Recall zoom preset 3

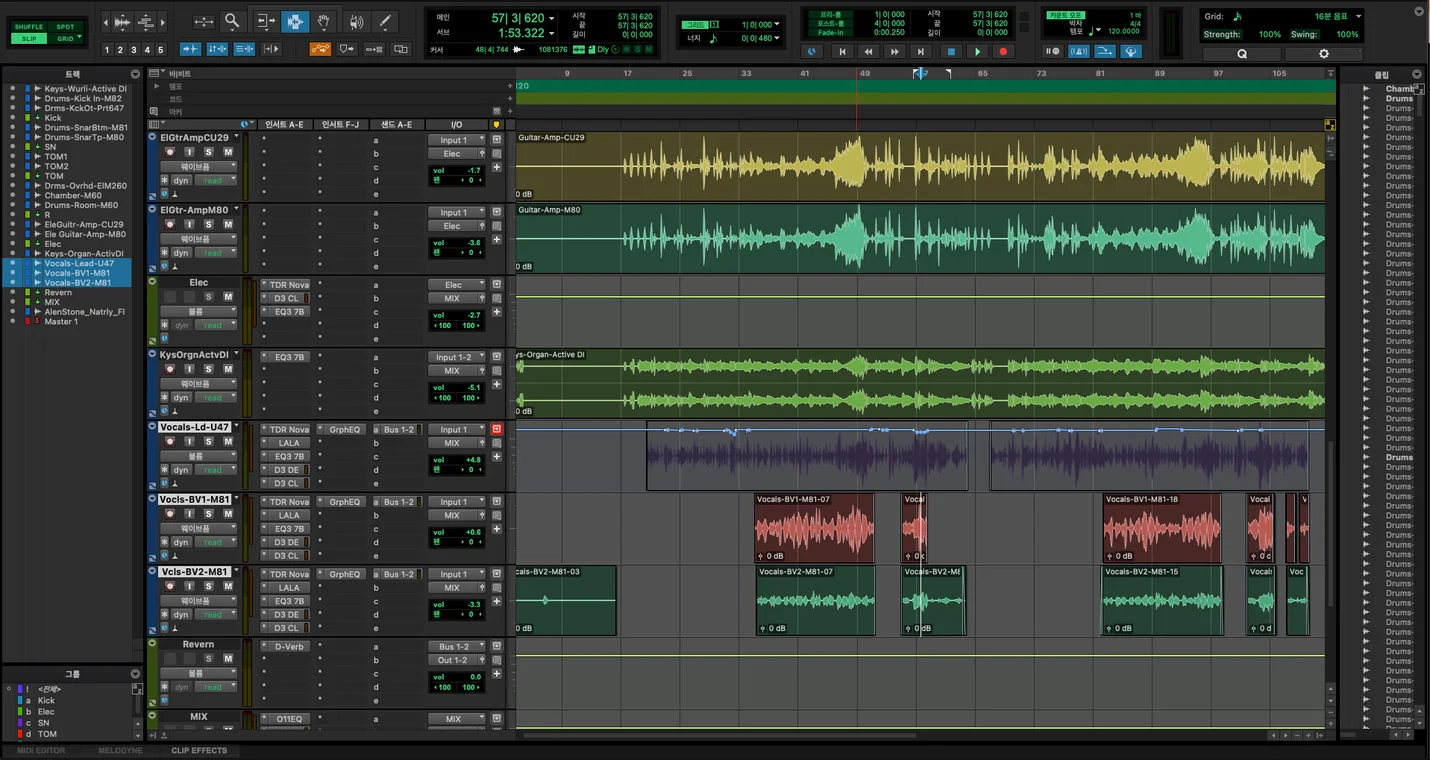[x=134, y=50]
